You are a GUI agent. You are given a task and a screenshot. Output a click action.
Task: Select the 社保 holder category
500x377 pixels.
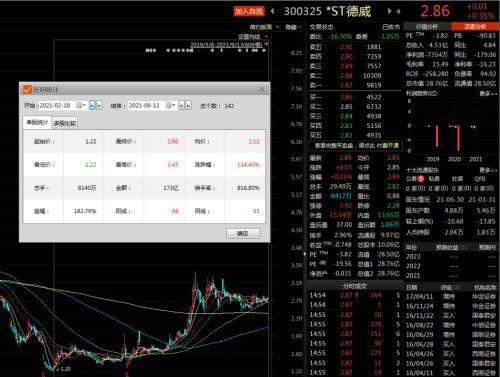click(x=457, y=179)
